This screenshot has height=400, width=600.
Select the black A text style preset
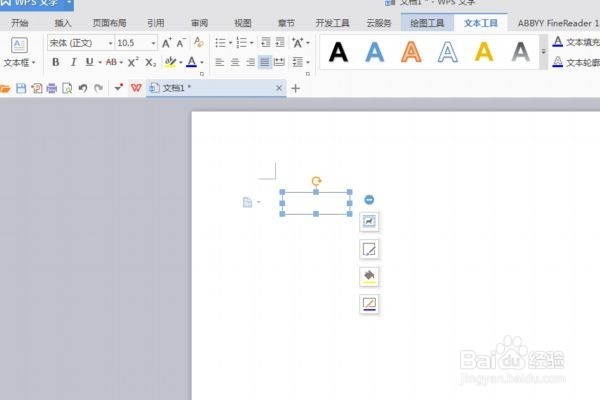(338, 52)
